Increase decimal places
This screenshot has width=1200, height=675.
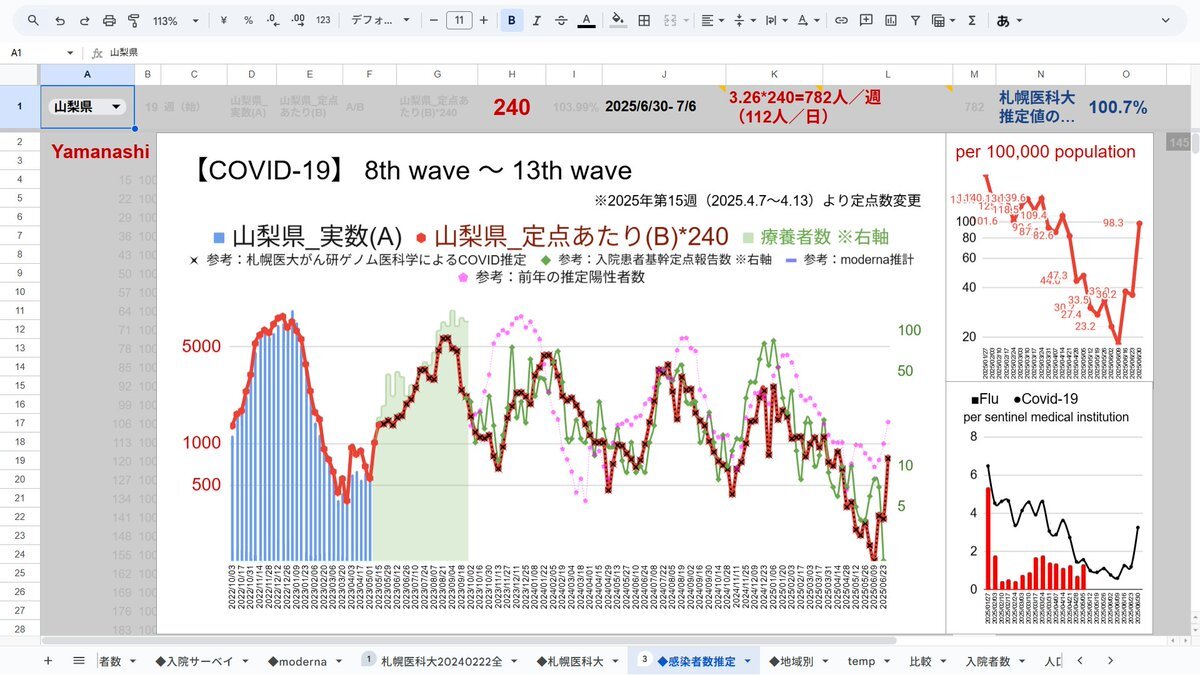click(297, 20)
